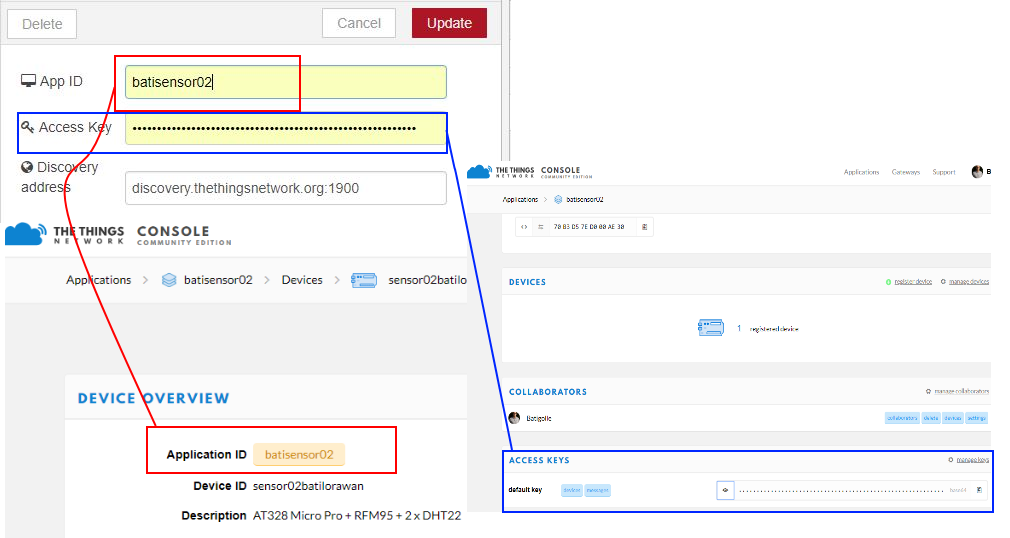Toggle the hex format <> button for the EUI
Viewport: 1010px width, 538px height.
click(x=524, y=227)
